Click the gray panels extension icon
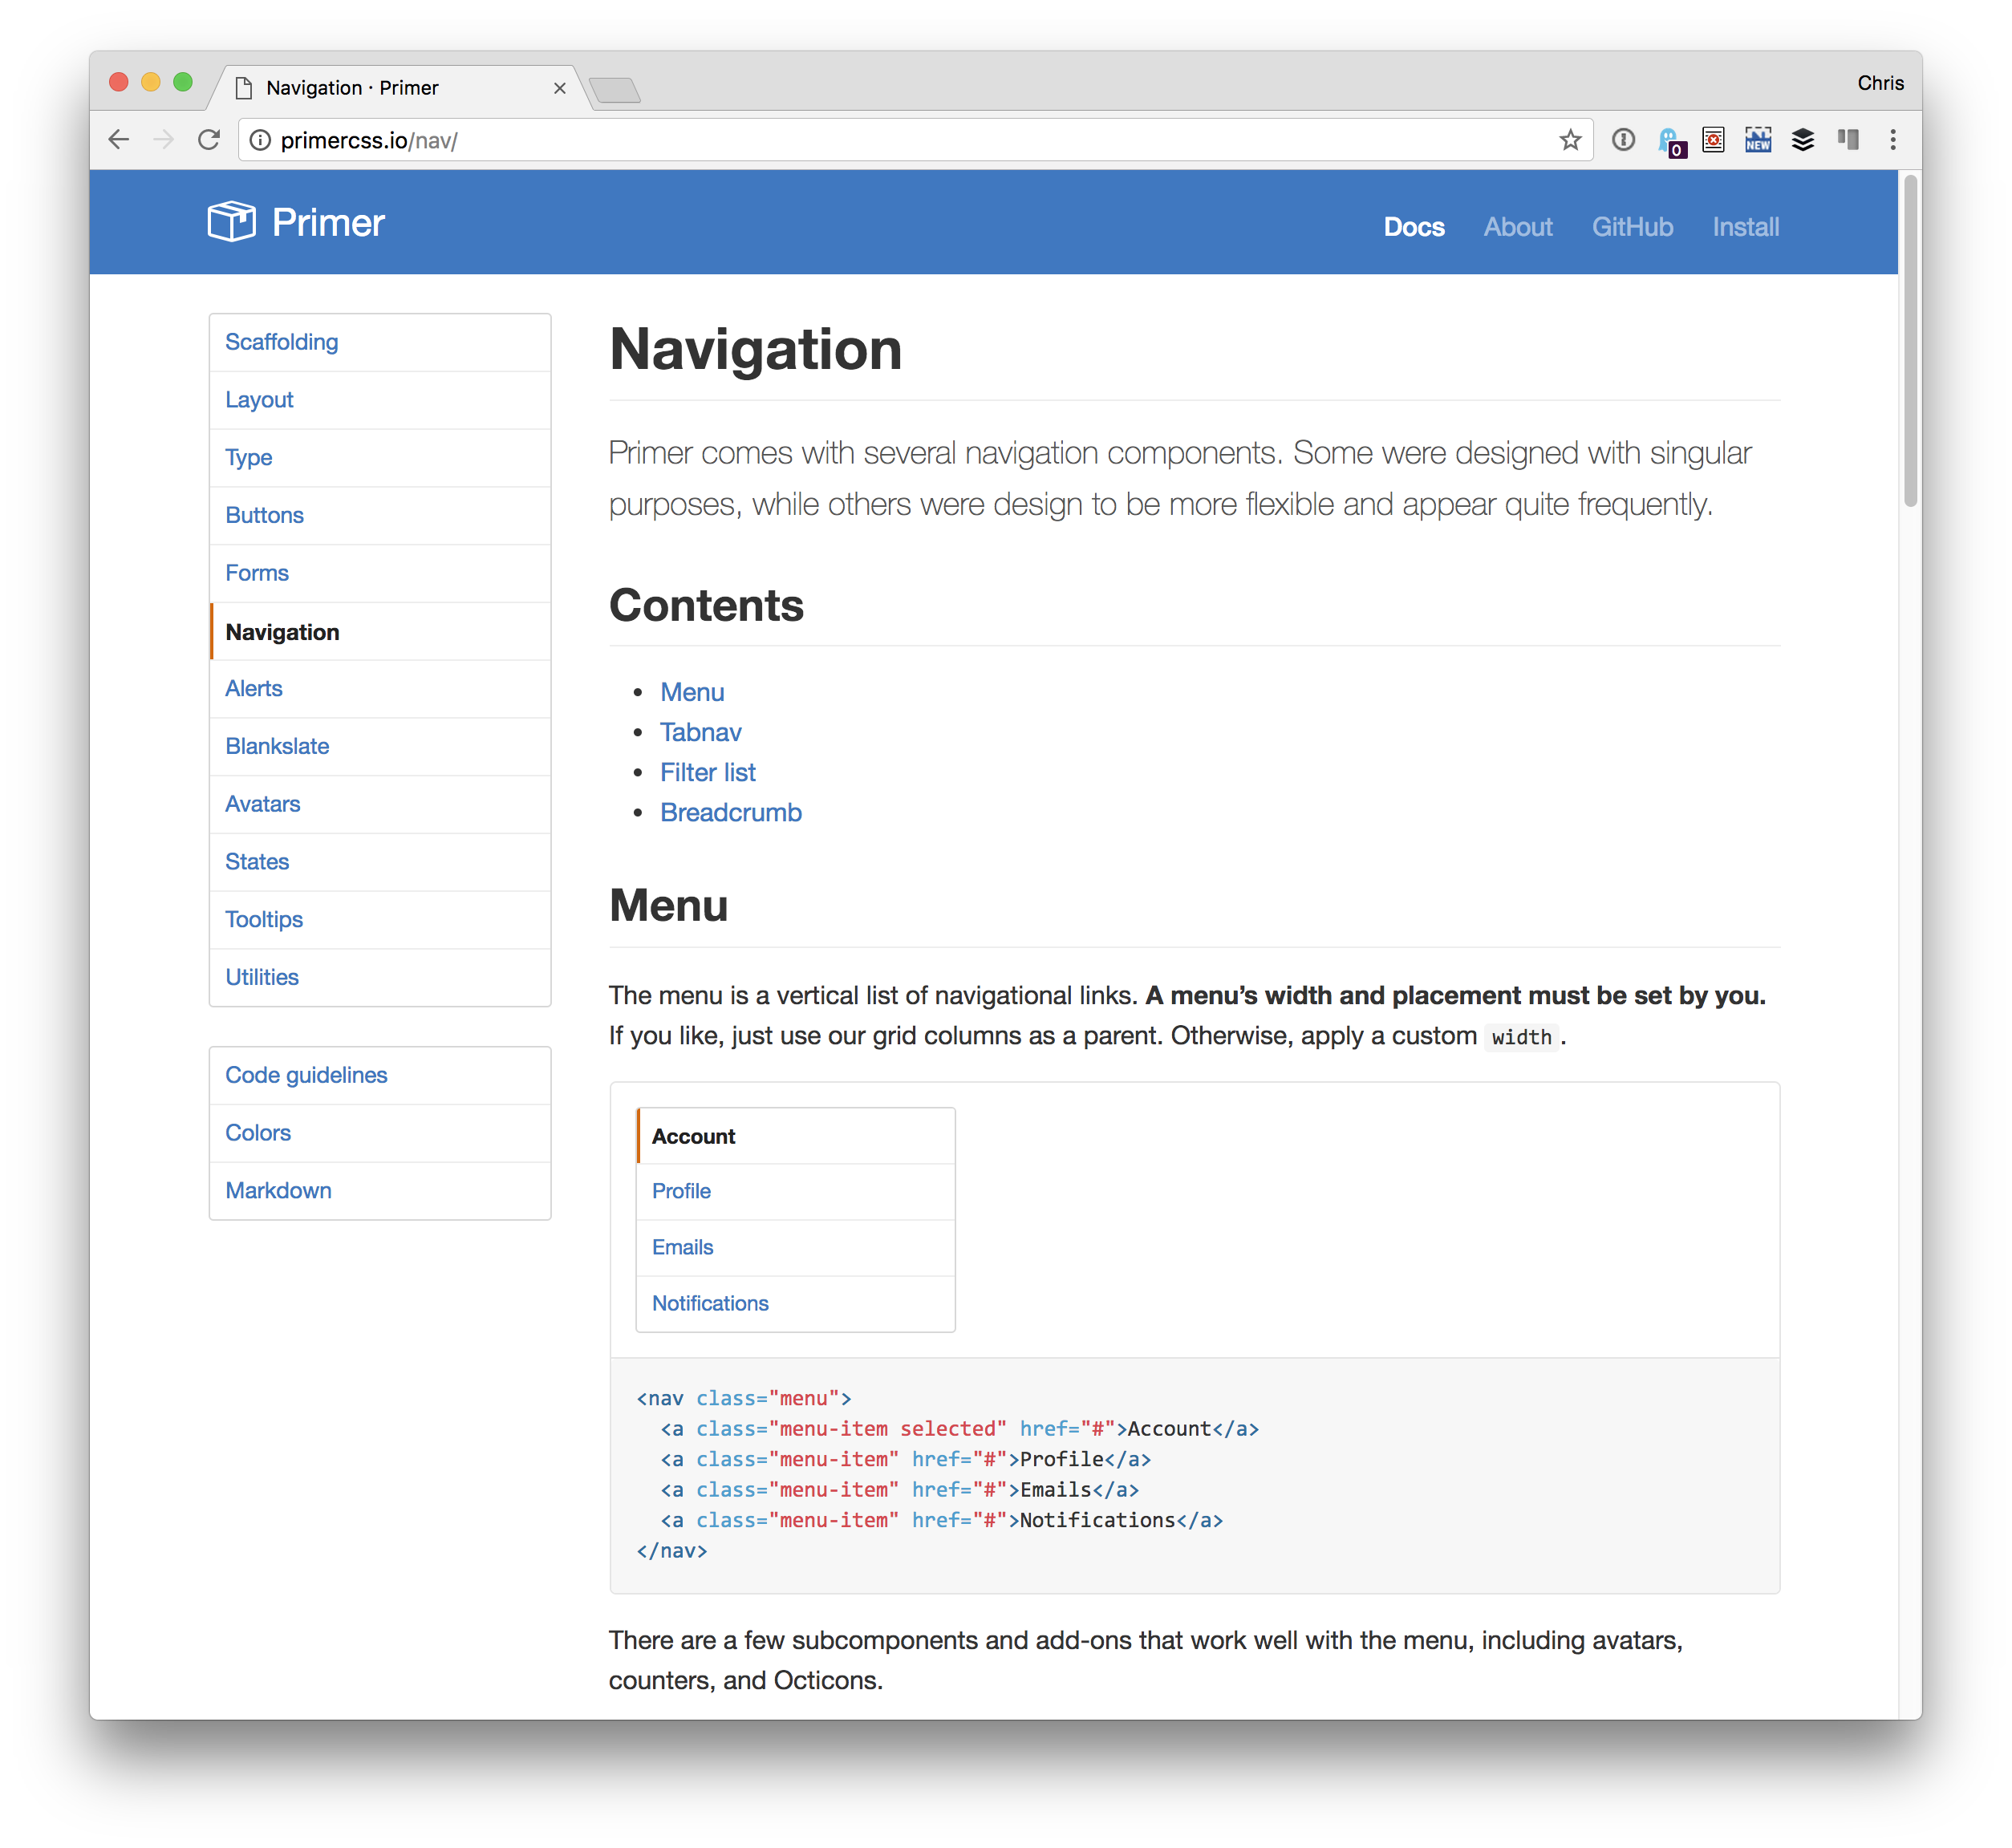2012x1848 pixels. click(x=1848, y=140)
